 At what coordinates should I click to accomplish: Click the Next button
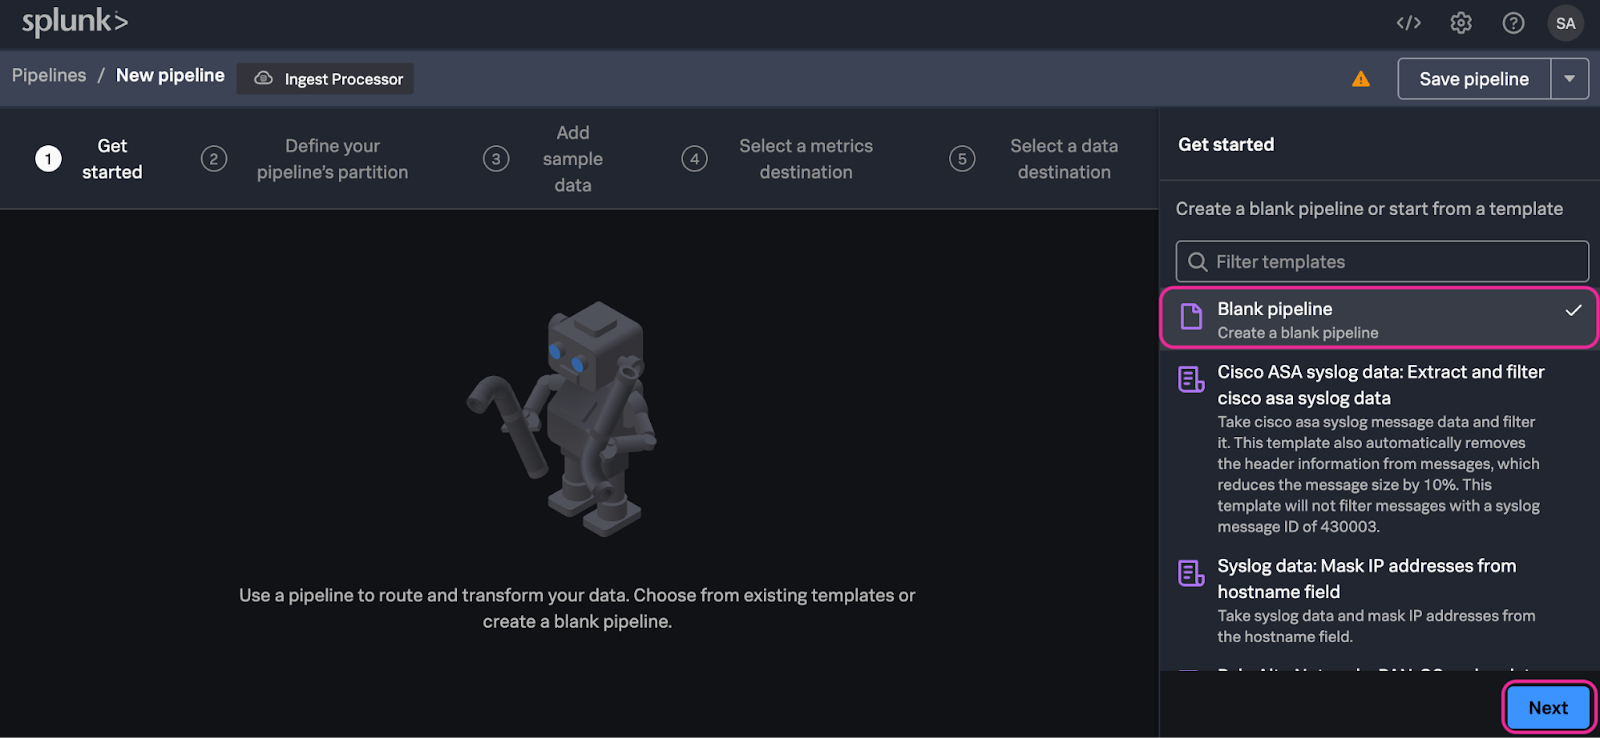(1548, 708)
